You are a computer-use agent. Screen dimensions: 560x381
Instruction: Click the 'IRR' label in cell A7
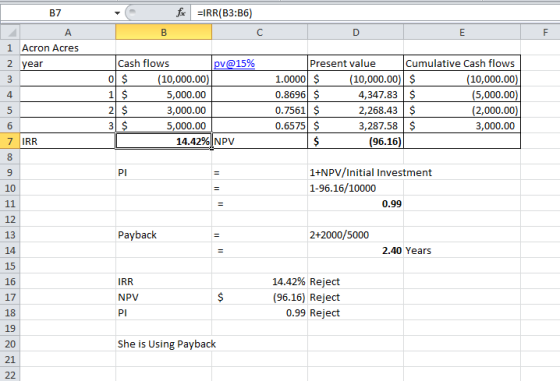68,141
